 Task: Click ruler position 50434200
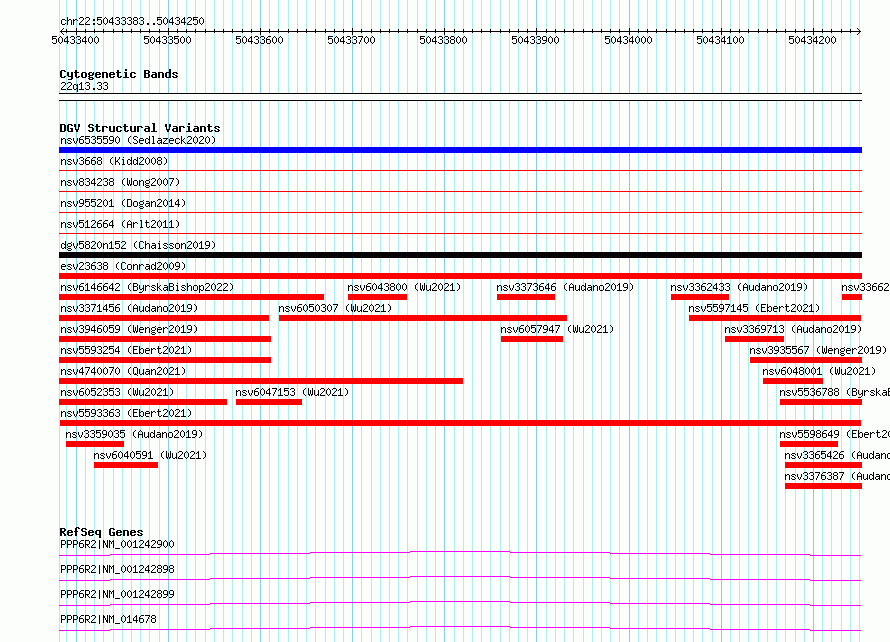812,40
